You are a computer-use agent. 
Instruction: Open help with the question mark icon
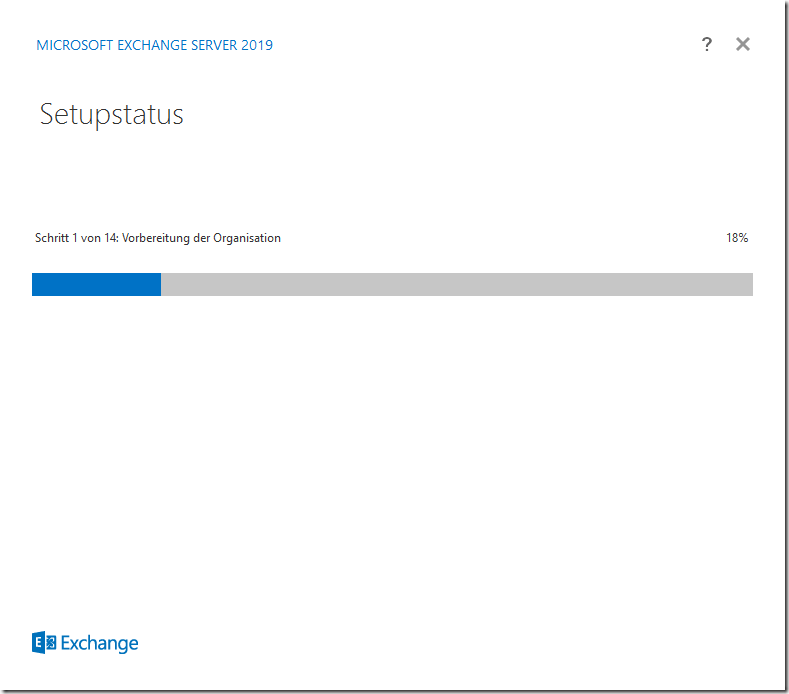click(707, 44)
